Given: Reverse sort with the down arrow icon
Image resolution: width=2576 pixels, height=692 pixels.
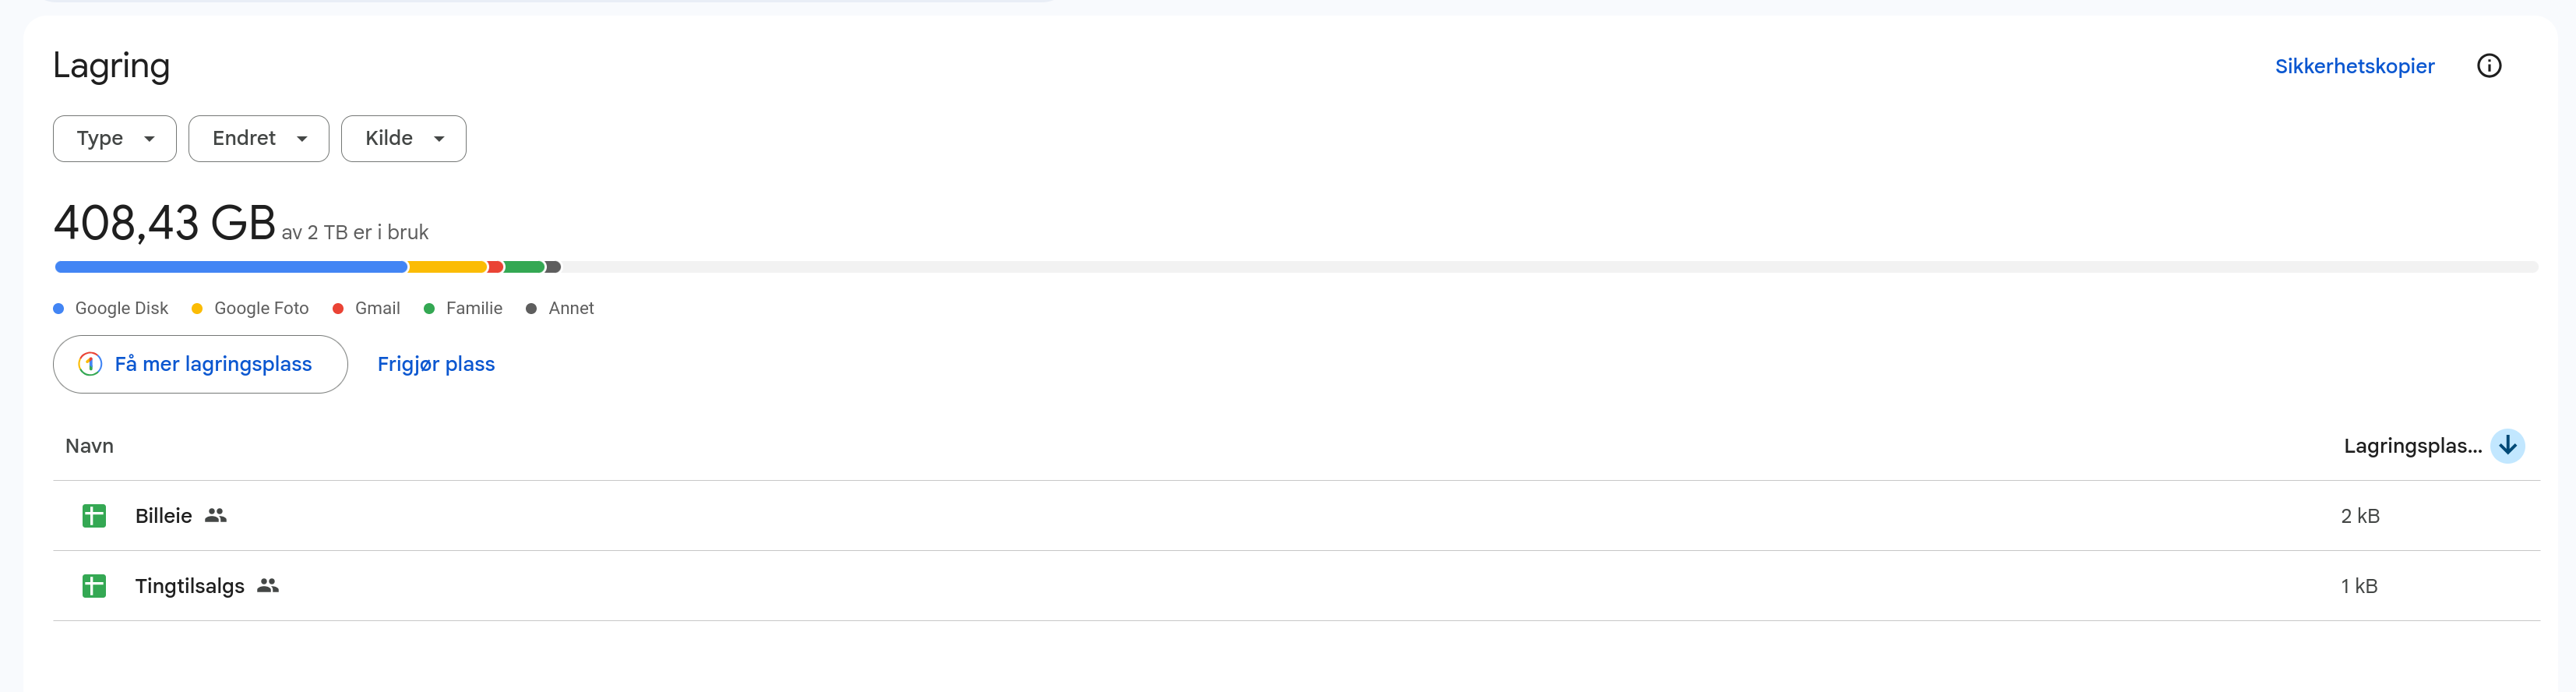Looking at the screenshot, I should click(2507, 446).
